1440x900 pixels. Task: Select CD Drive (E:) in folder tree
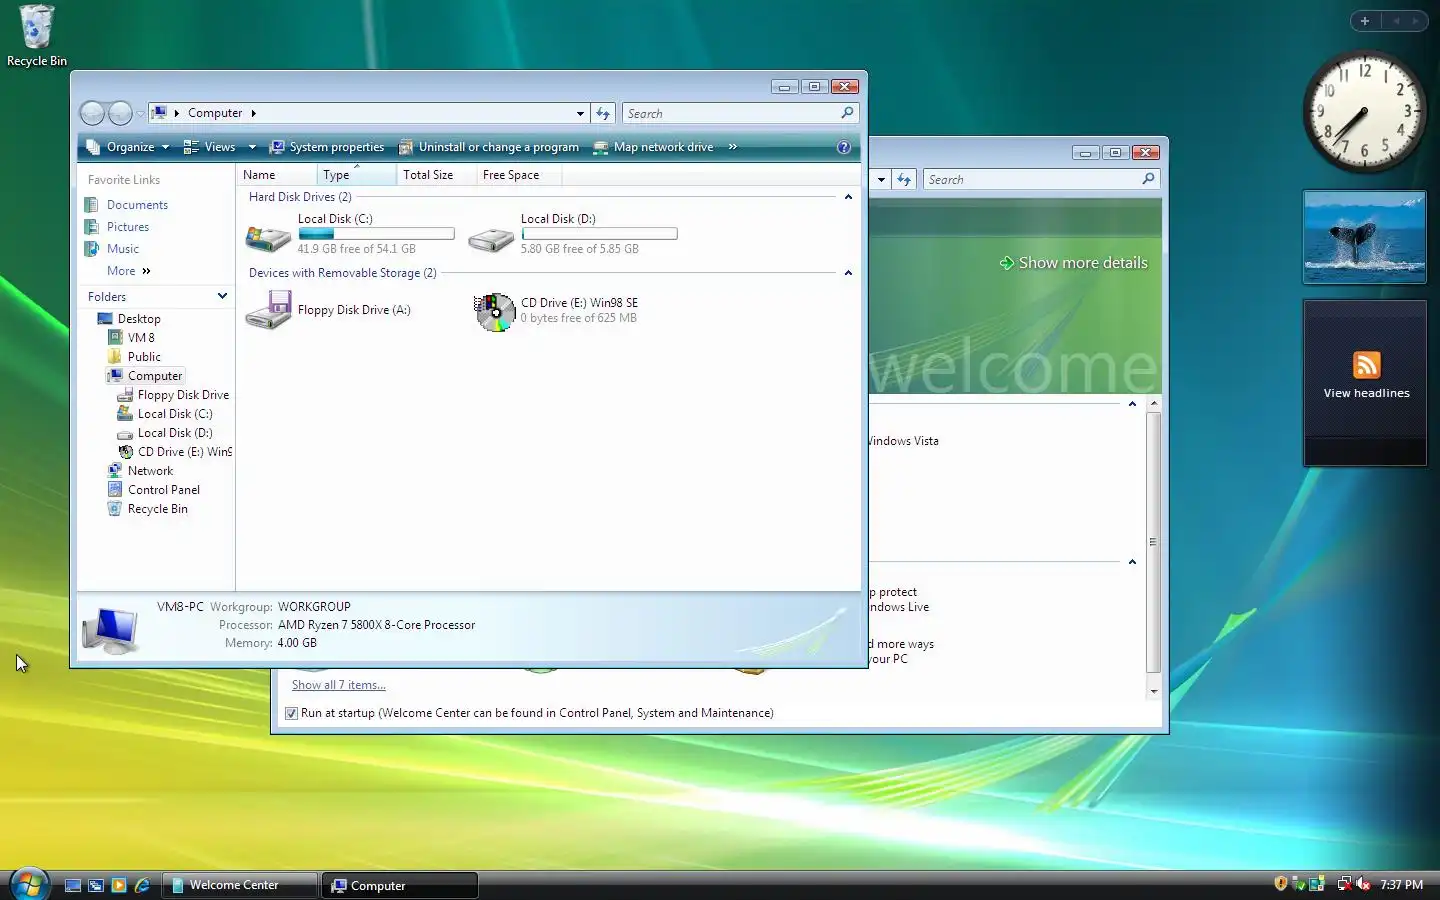point(184,452)
